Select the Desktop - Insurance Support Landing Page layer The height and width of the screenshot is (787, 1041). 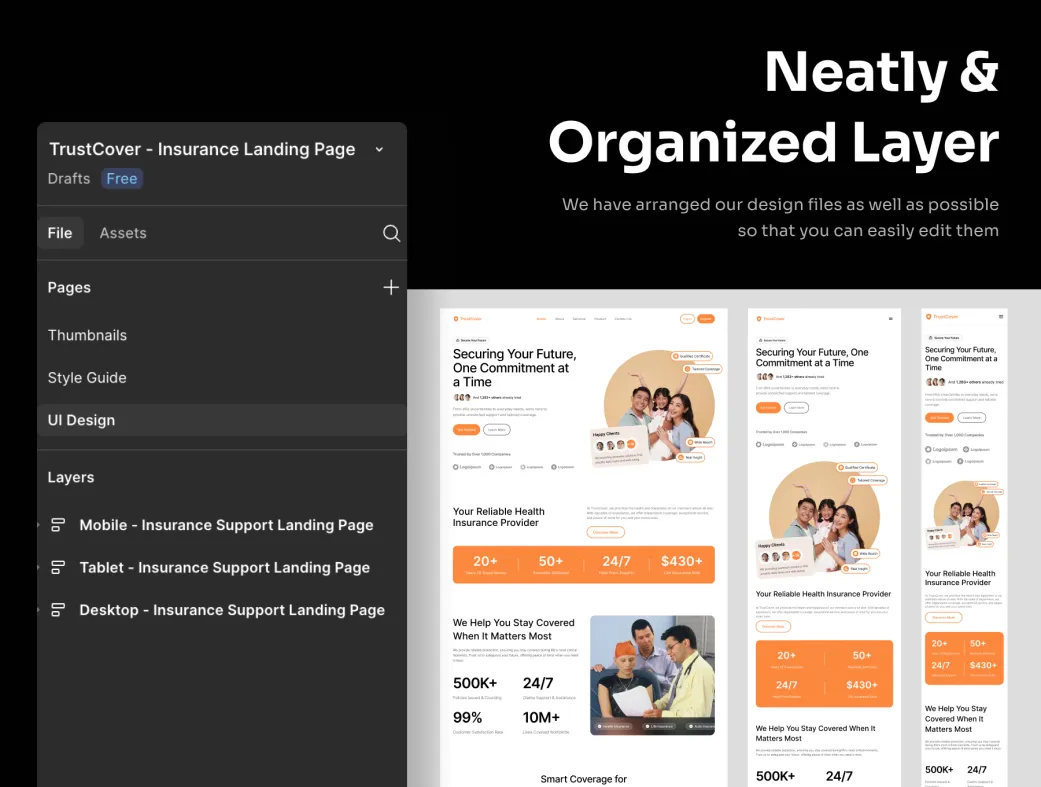(232, 610)
